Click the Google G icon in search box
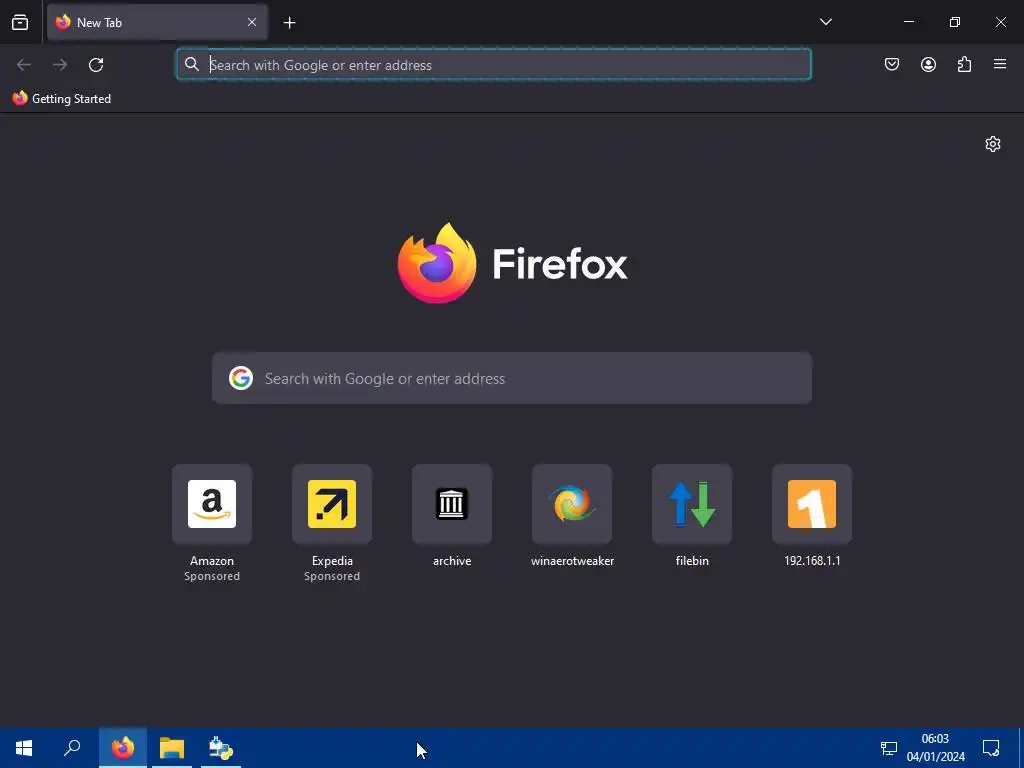The width and height of the screenshot is (1024, 768). pyautogui.click(x=241, y=378)
